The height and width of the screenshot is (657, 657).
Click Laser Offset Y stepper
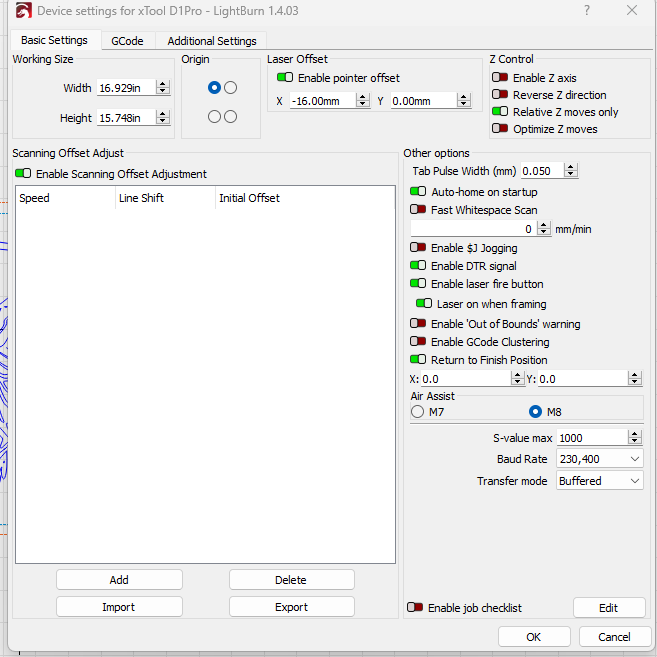pos(463,101)
